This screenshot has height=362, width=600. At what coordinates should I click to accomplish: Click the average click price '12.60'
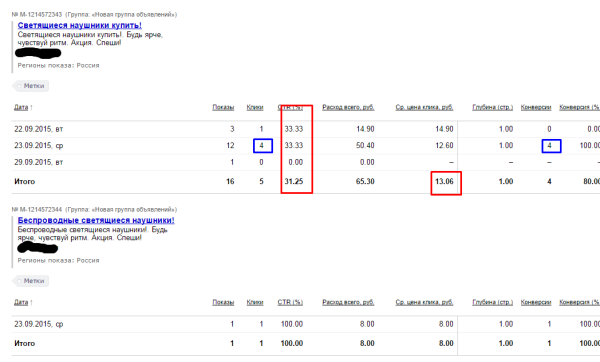point(444,145)
